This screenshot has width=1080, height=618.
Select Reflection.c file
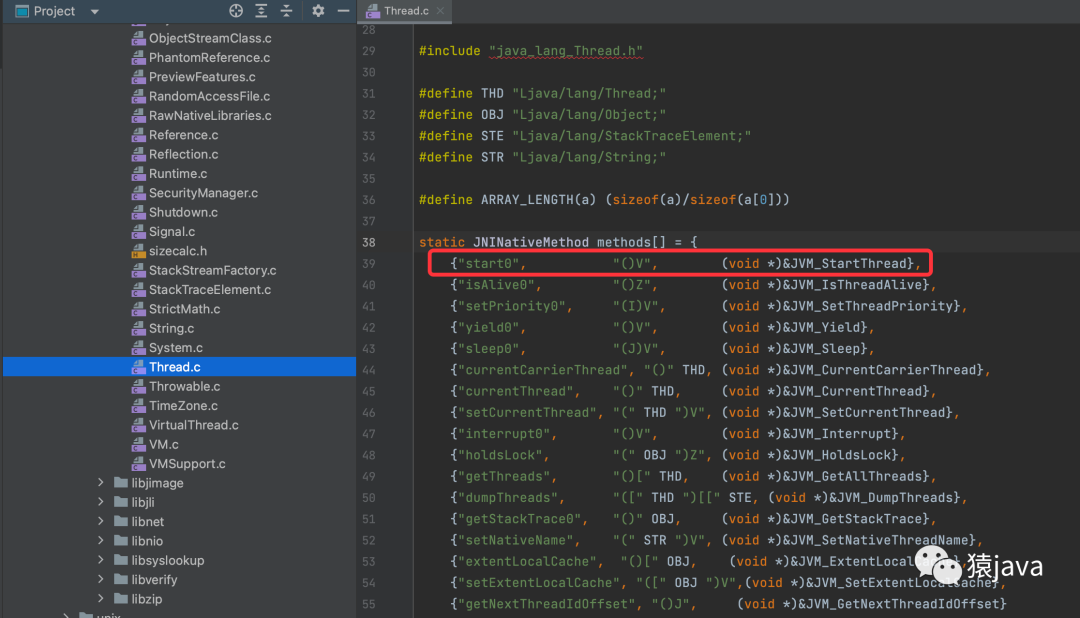(183, 154)
